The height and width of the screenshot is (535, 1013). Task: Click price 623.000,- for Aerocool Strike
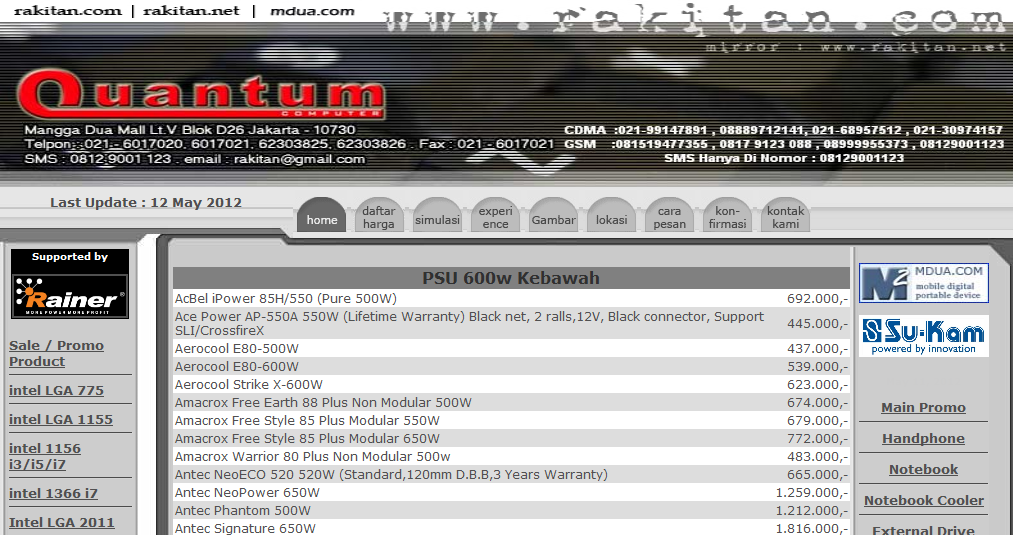(817, 384)
